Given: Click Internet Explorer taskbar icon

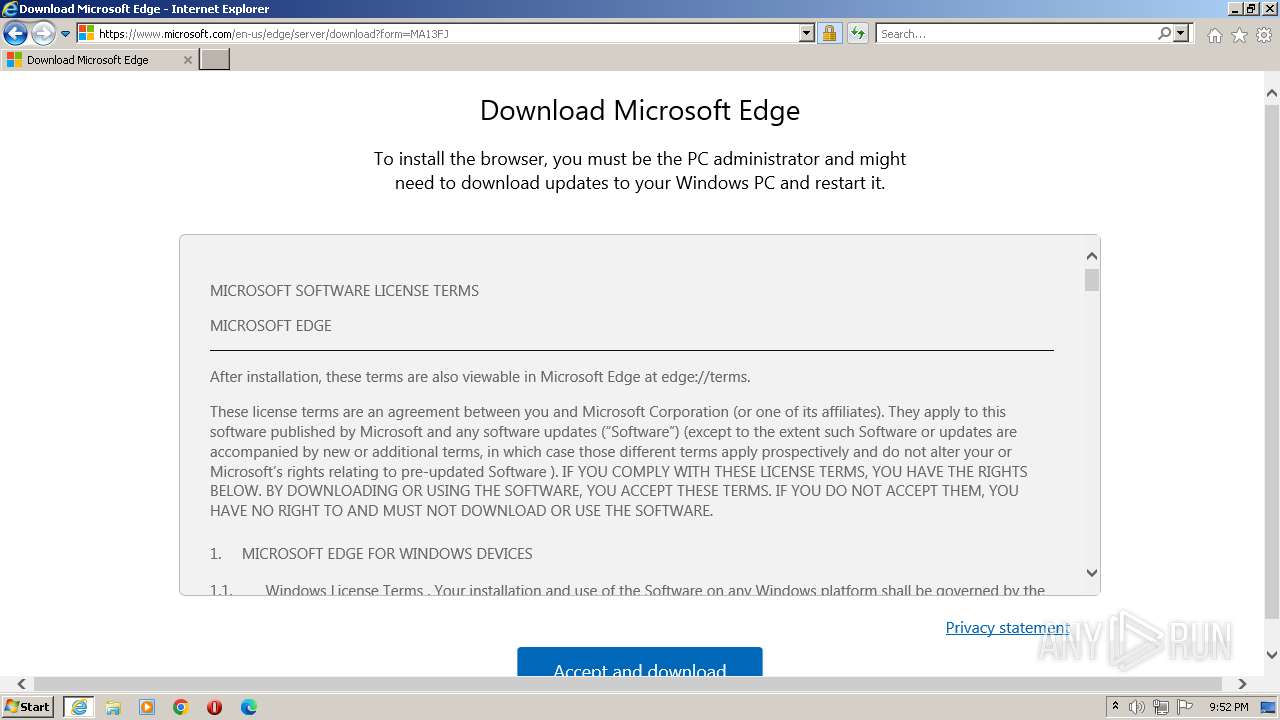Looking at the screenshot, I should point(79,707).
